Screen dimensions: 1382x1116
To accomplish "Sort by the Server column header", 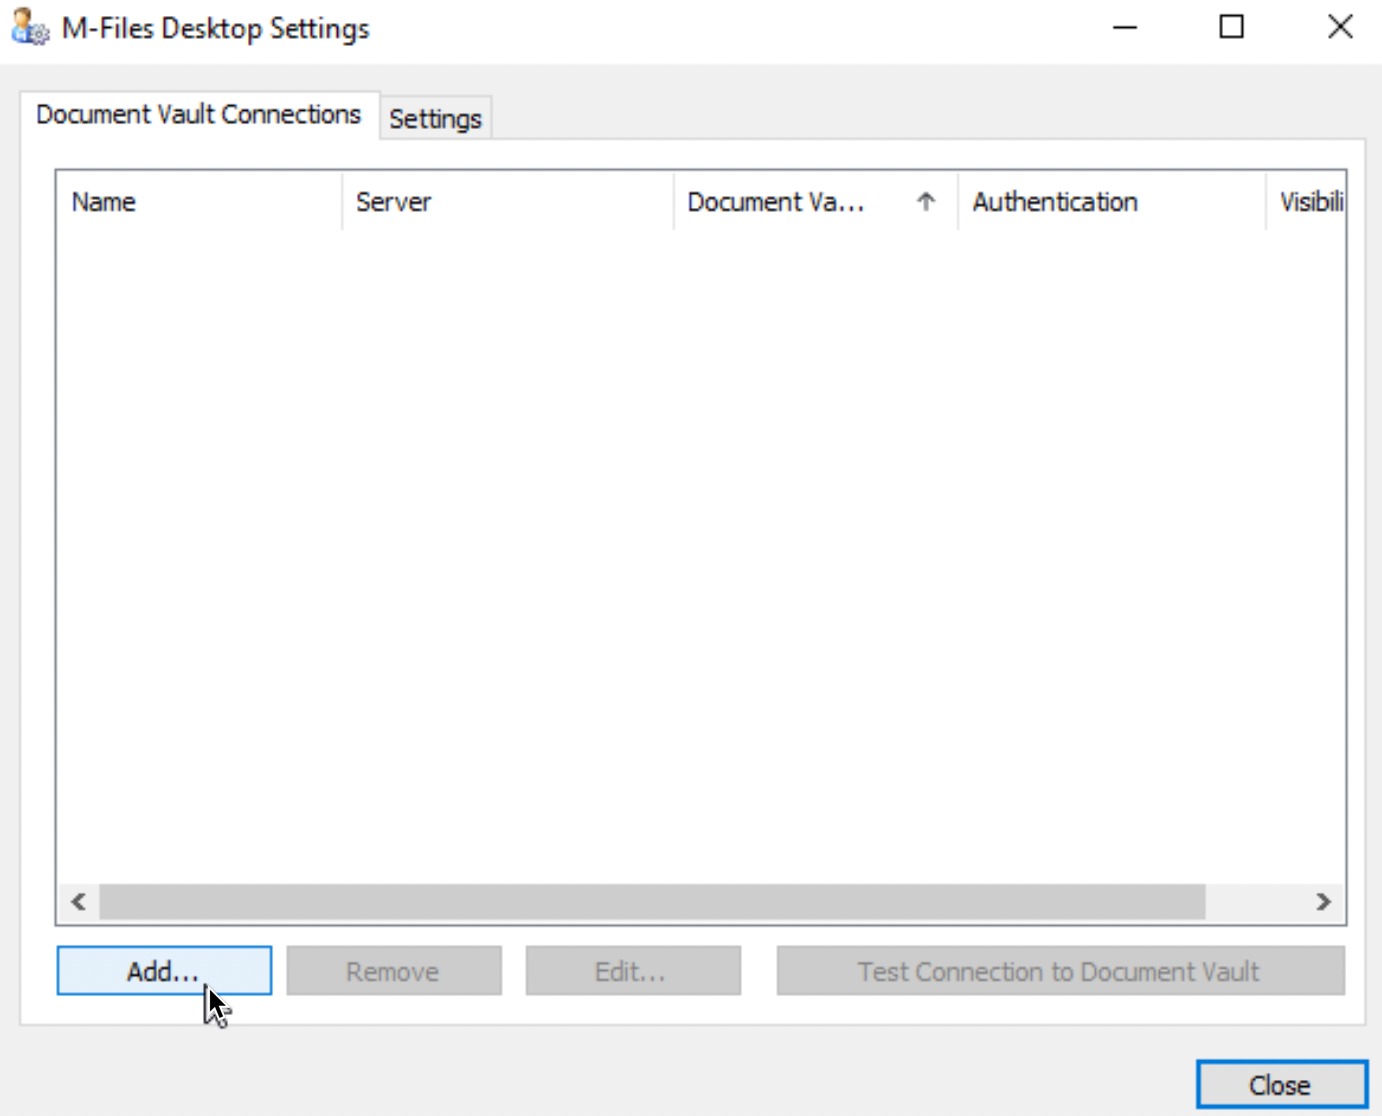I will [x=508, y=202].
